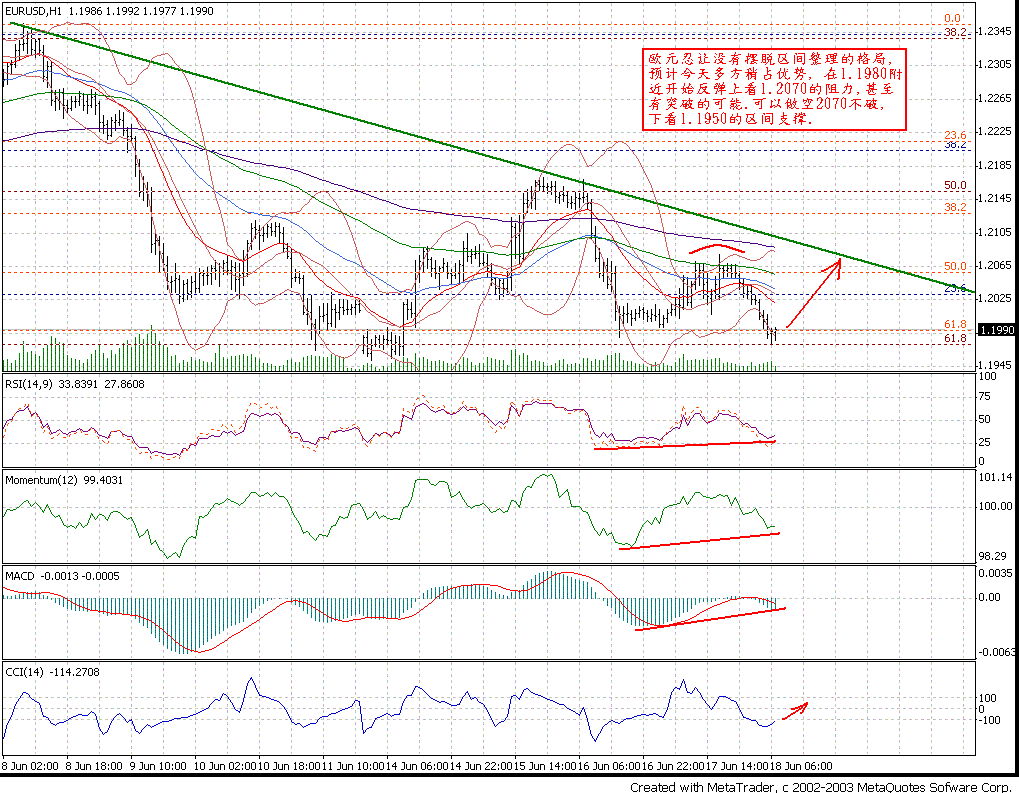Click the 98.29 Momentum scale value
1019x793 pixels.
993,556
